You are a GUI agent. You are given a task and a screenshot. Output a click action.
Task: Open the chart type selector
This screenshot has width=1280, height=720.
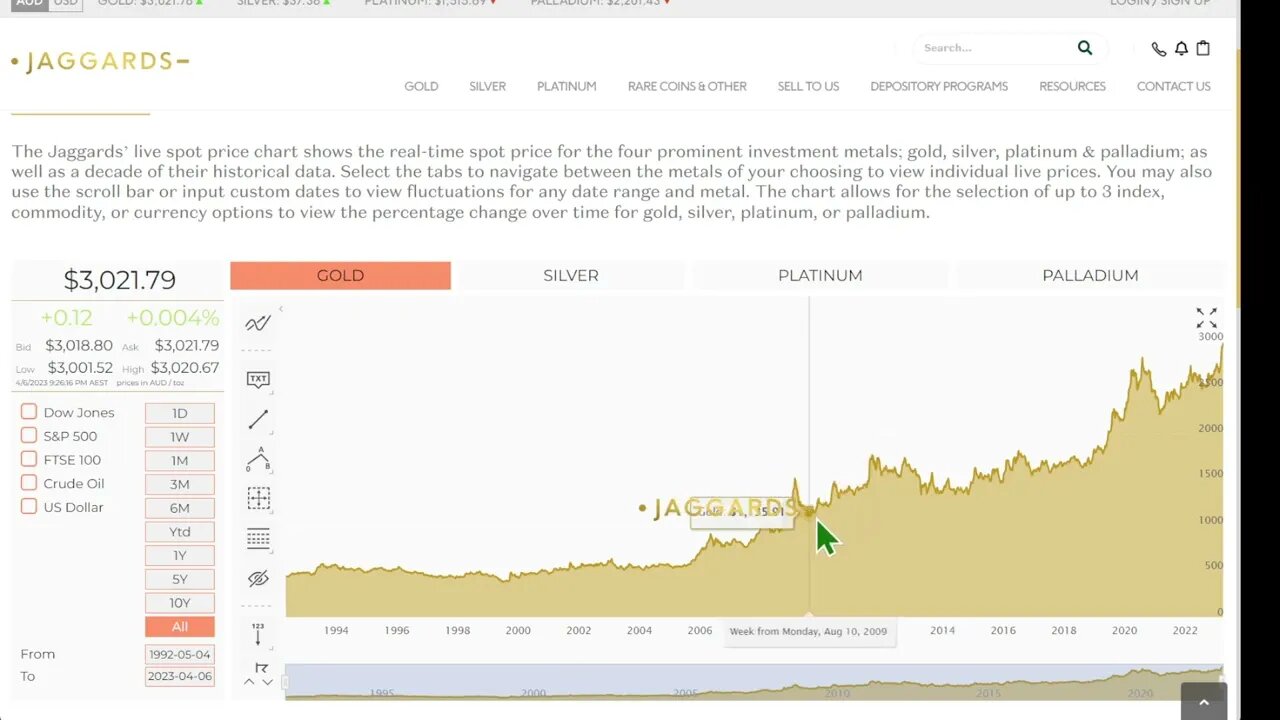tap(258, 323)
